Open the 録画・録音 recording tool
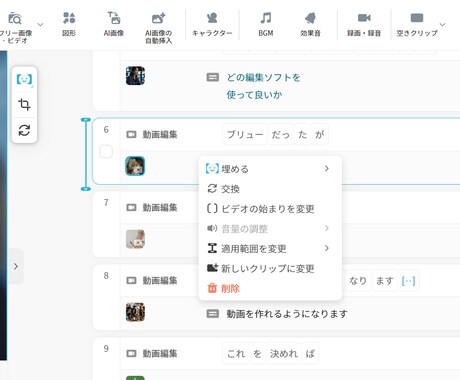Screen dimensions: 460x380 [364, 24]
